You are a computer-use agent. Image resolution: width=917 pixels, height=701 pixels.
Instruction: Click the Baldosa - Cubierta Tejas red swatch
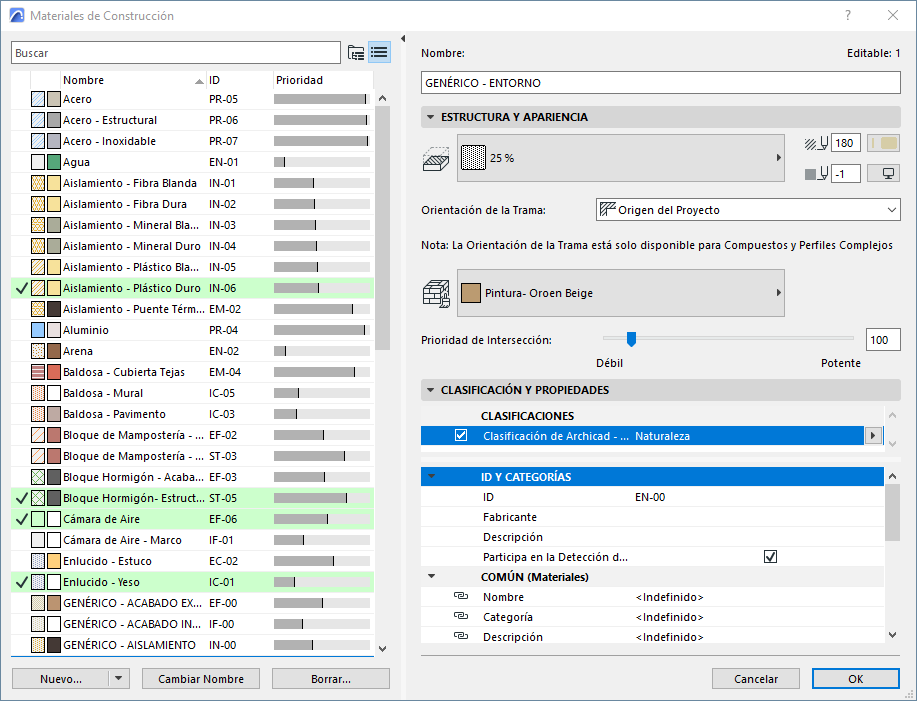pyautogui.click(x=54, y=372)
